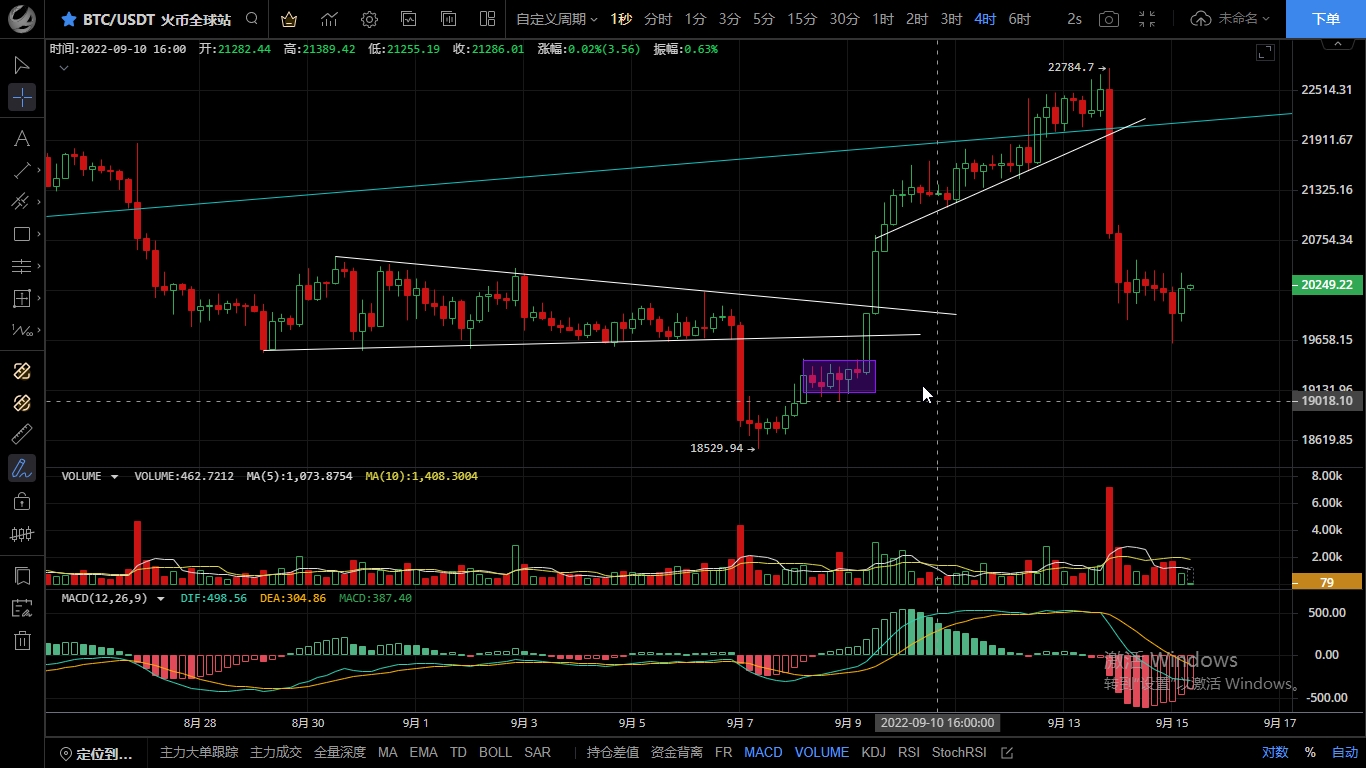Click the 主力大单跟踪 button

(199, 753)
